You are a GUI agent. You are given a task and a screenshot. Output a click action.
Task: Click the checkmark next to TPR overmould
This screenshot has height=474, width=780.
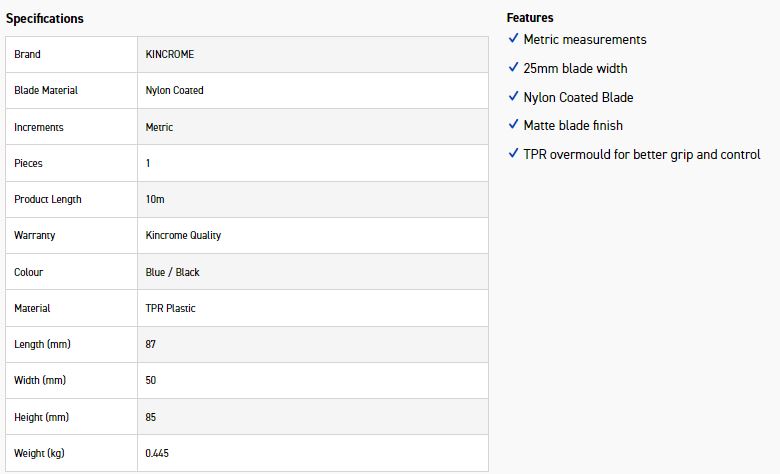point(513,154)
